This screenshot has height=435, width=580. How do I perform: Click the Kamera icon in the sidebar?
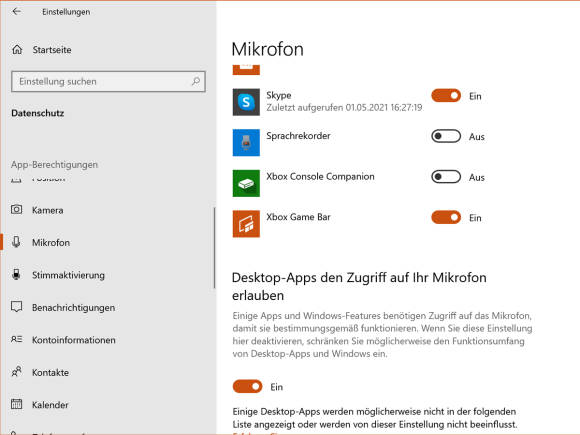tap(16, 210)
